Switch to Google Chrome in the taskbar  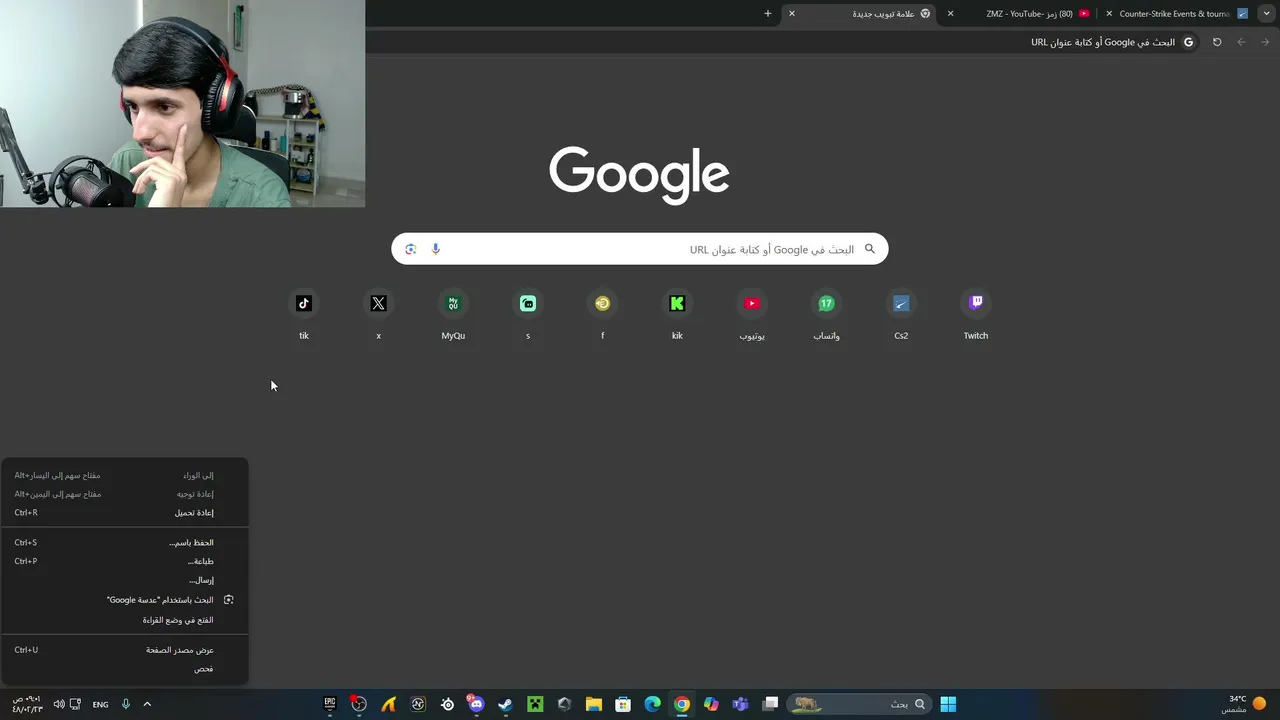tap(681, 704)
